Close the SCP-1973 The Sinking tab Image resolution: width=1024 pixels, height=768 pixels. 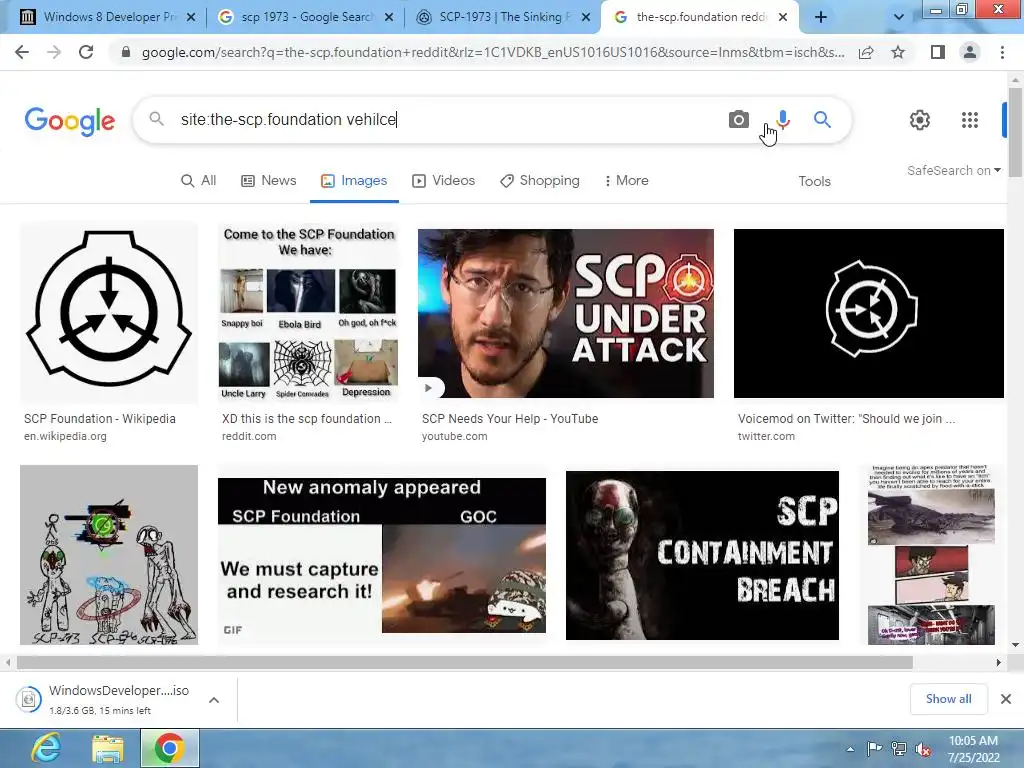click(586, 18)
